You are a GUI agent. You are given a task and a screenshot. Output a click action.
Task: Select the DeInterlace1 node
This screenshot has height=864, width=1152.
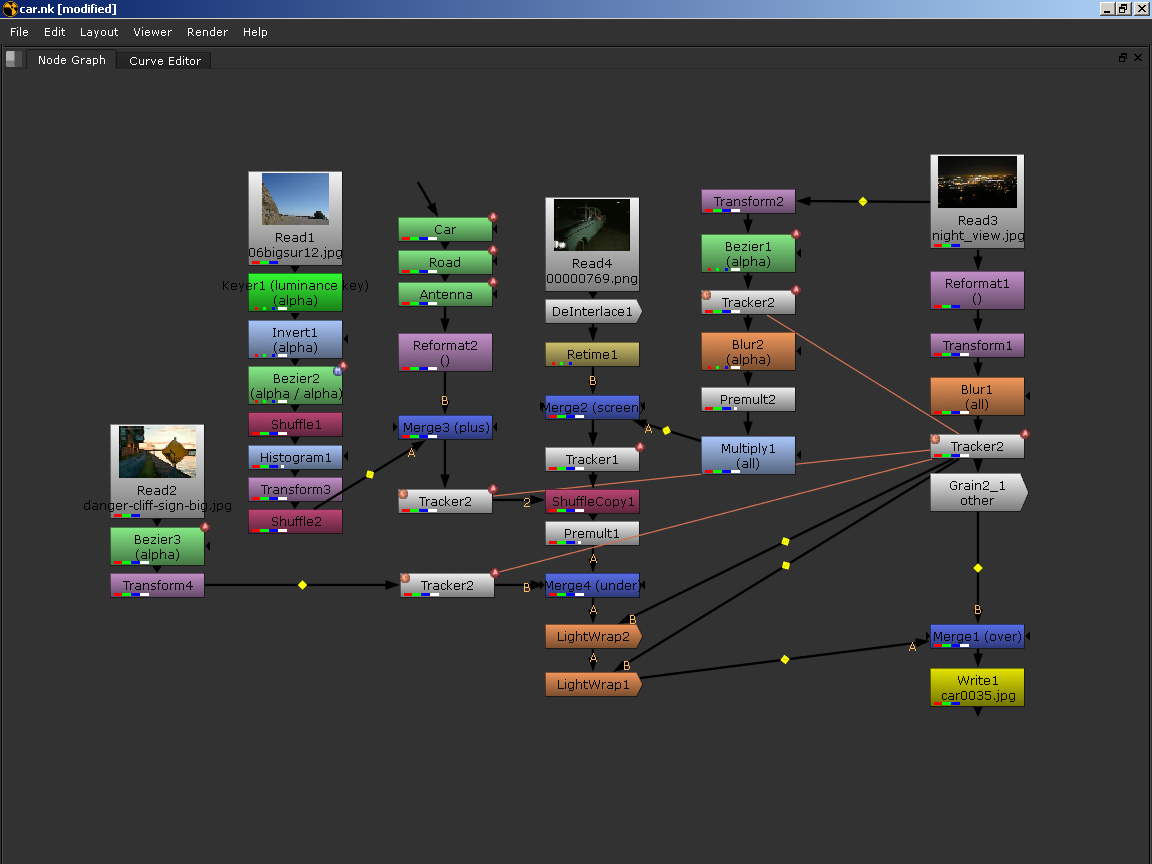[592, 312]
